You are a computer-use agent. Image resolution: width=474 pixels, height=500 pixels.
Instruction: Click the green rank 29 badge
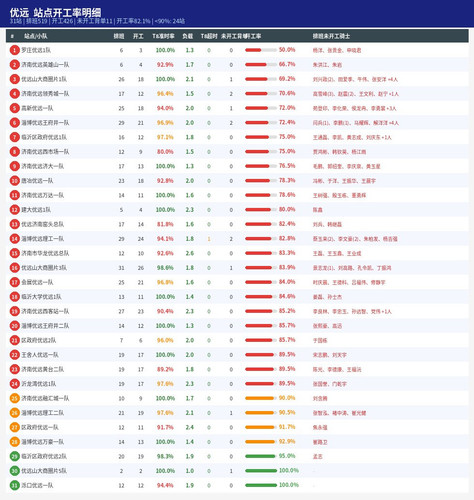14,456
